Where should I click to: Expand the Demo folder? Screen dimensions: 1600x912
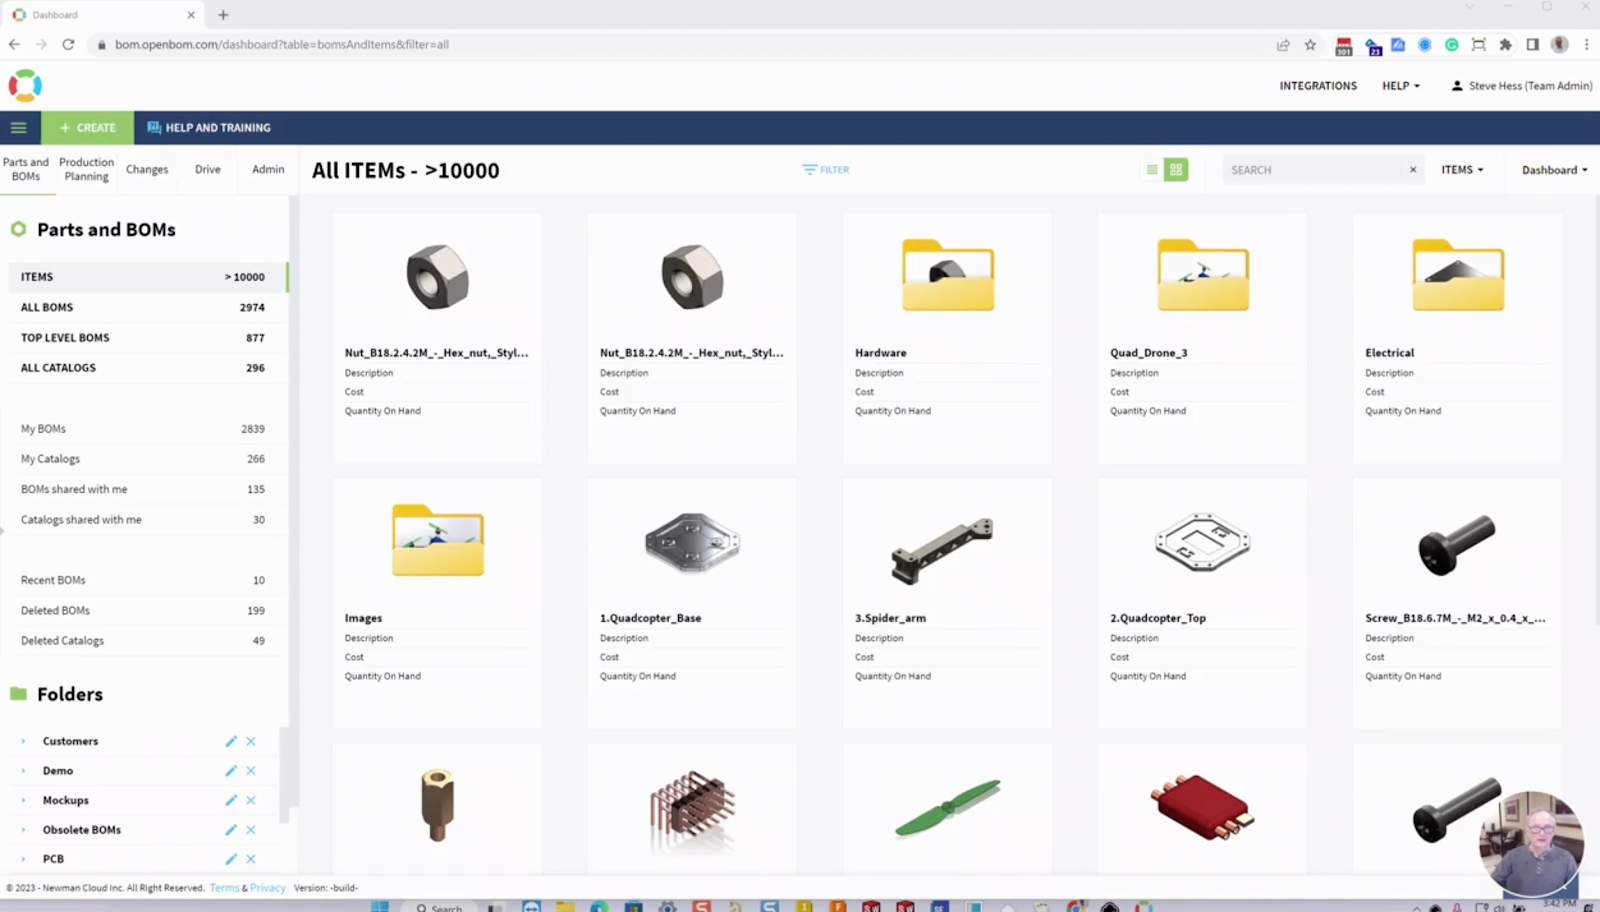23,771
